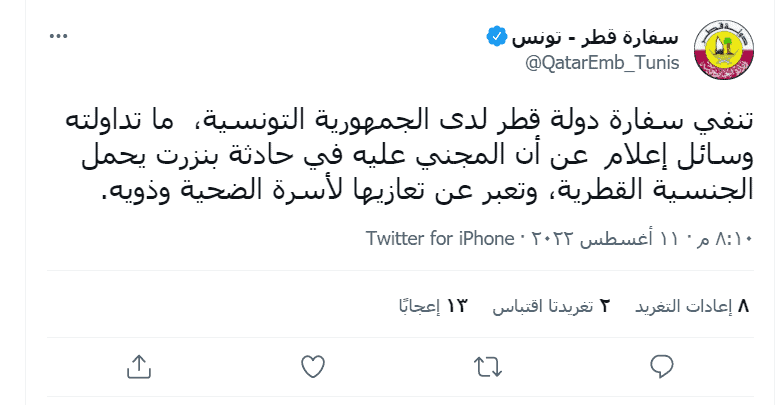Viewport: 778px width, 405px height.
Task: View the ٨ إعادات التغريد list
Action: coord(692,307)
